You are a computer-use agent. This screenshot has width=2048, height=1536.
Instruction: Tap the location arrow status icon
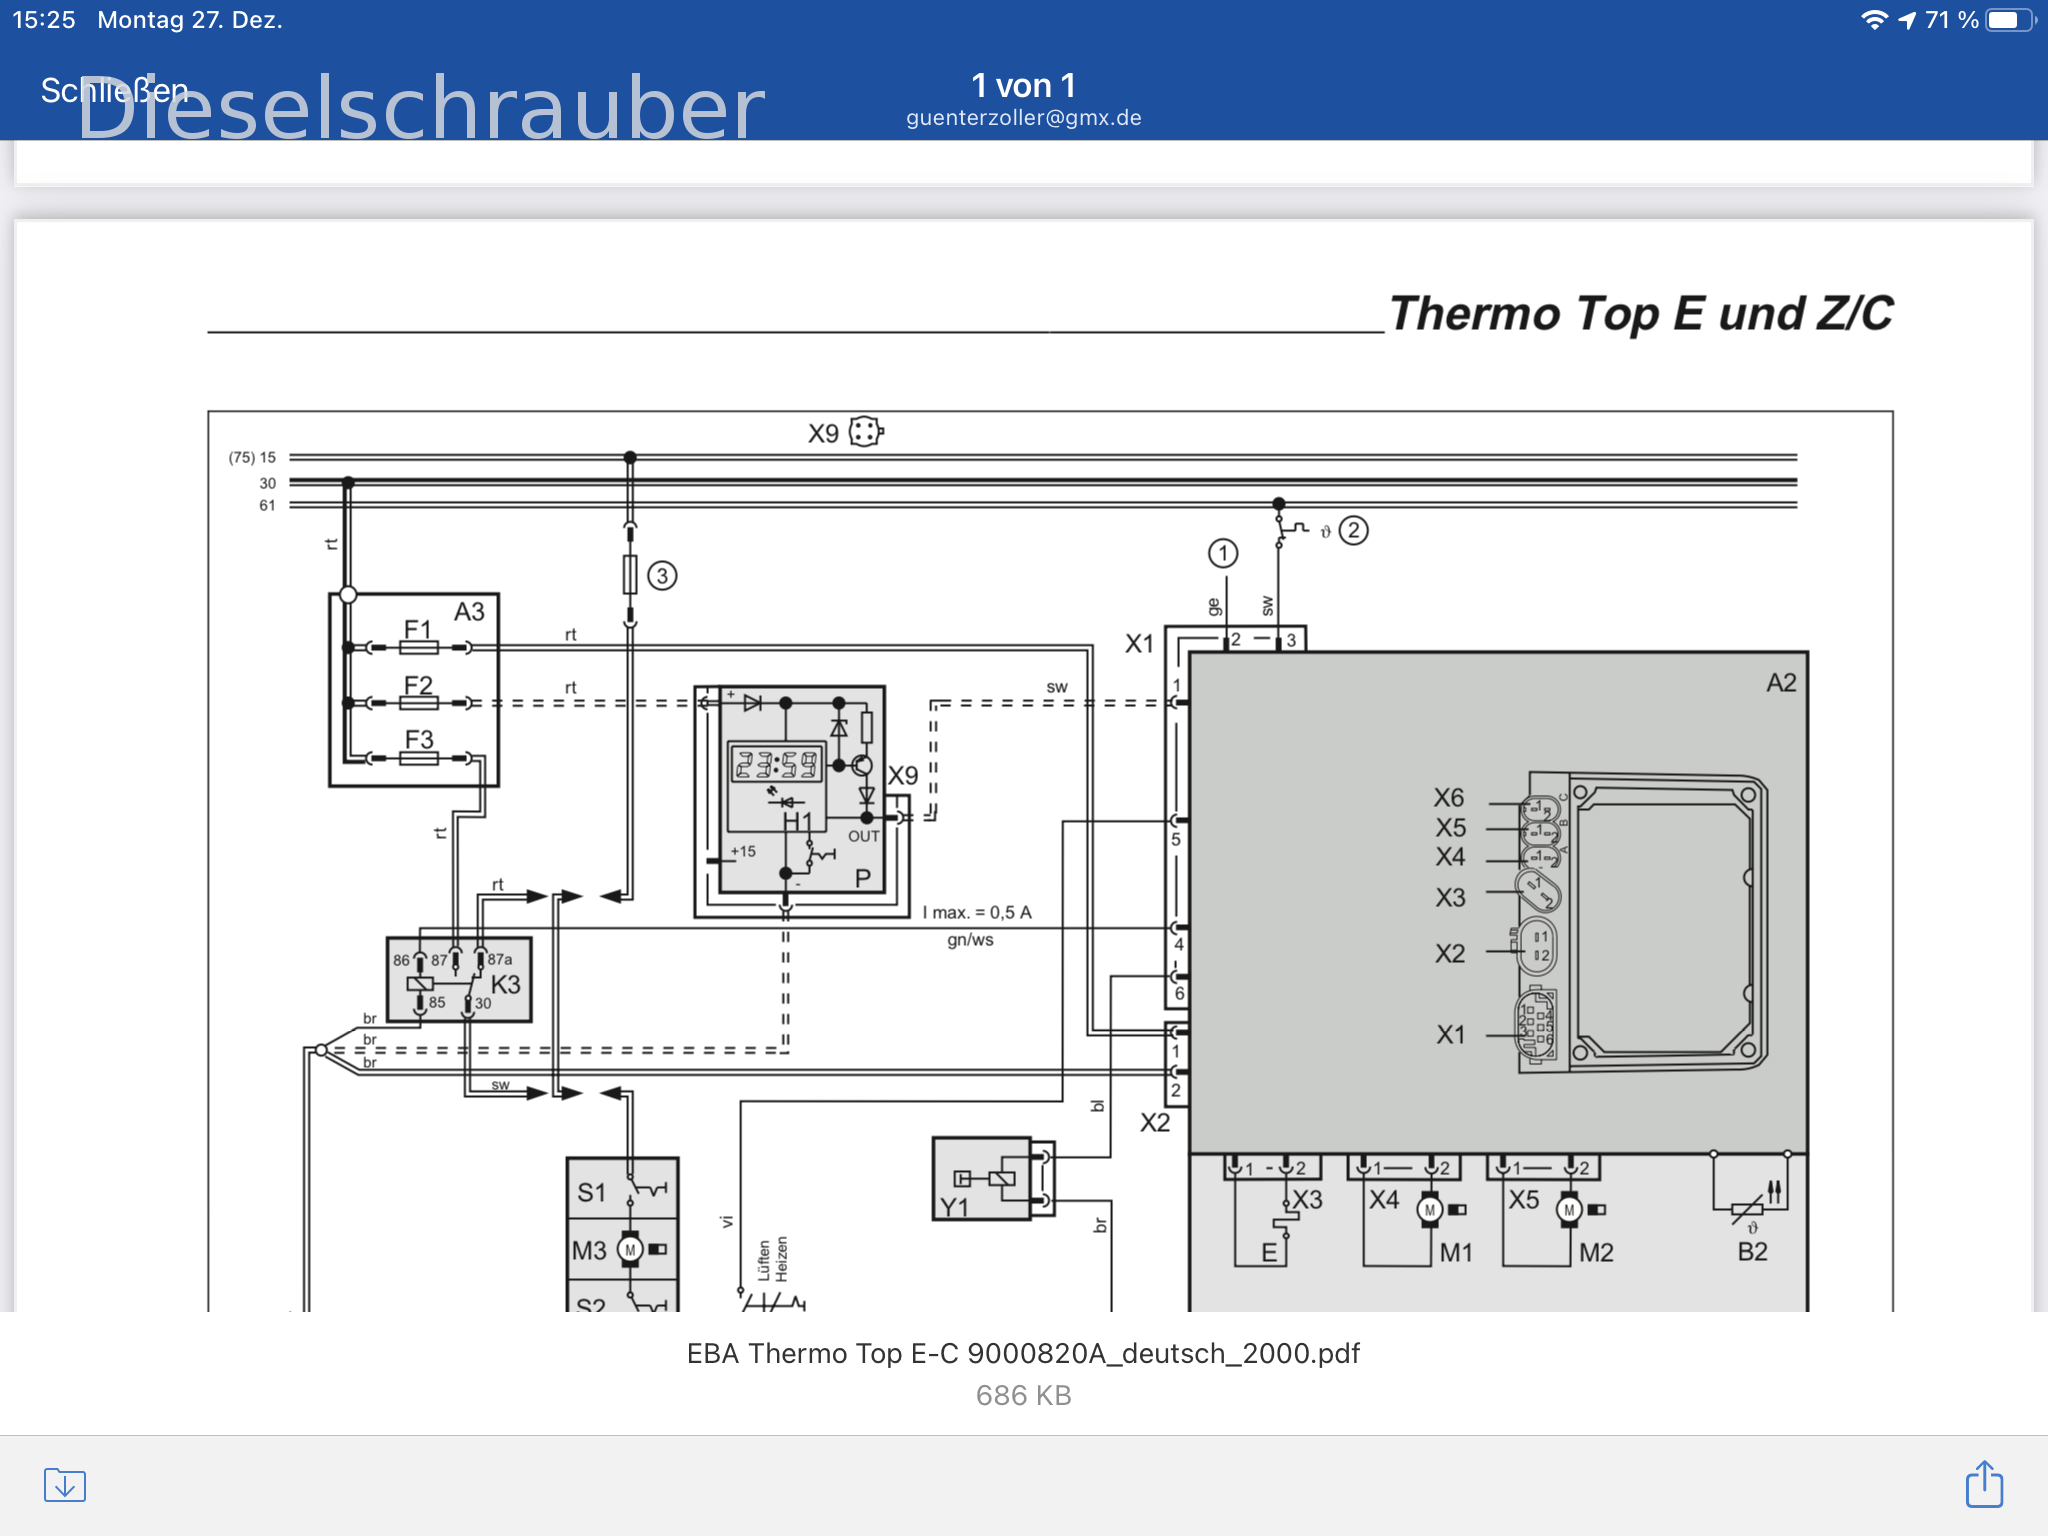point(1907,20)
